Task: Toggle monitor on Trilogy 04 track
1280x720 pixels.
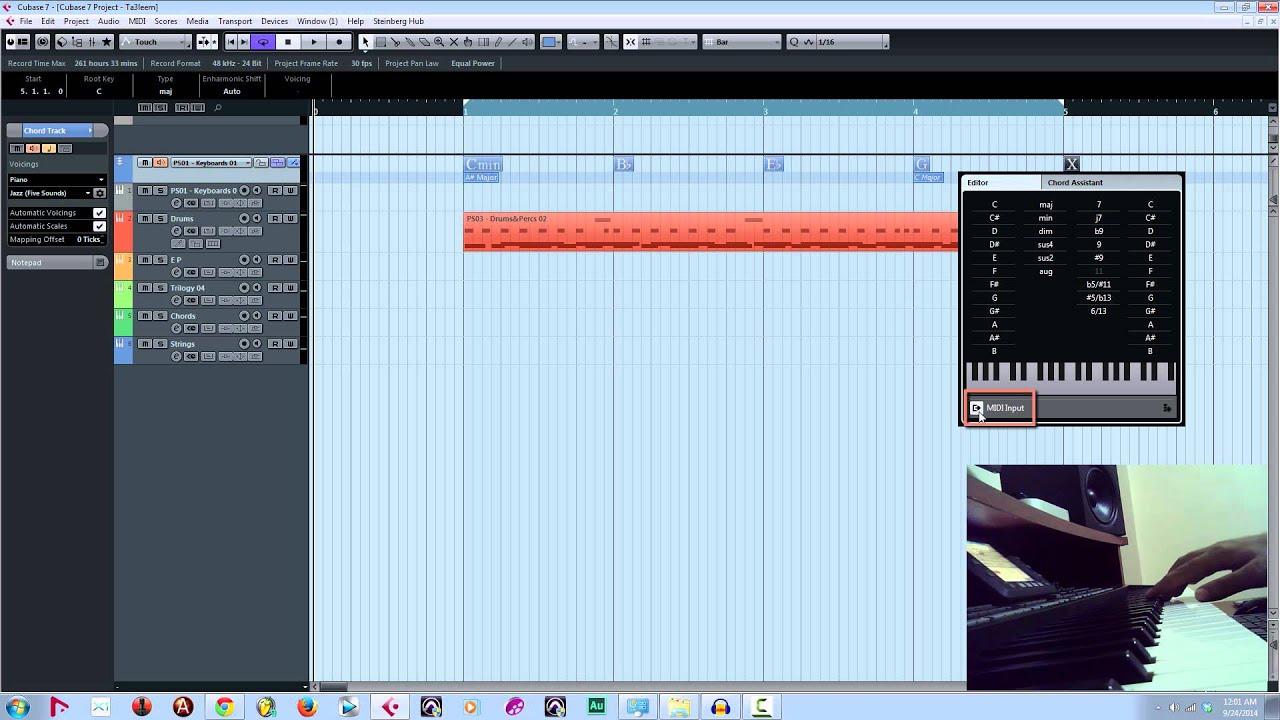Action: tap(257, 288)
